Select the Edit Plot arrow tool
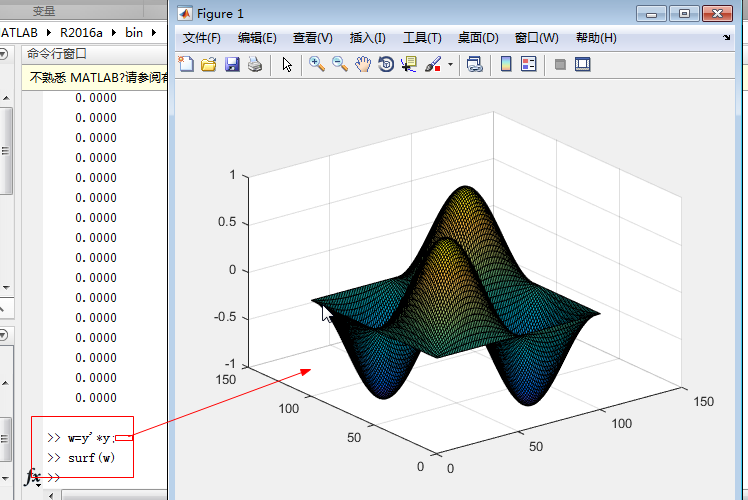 287,64
